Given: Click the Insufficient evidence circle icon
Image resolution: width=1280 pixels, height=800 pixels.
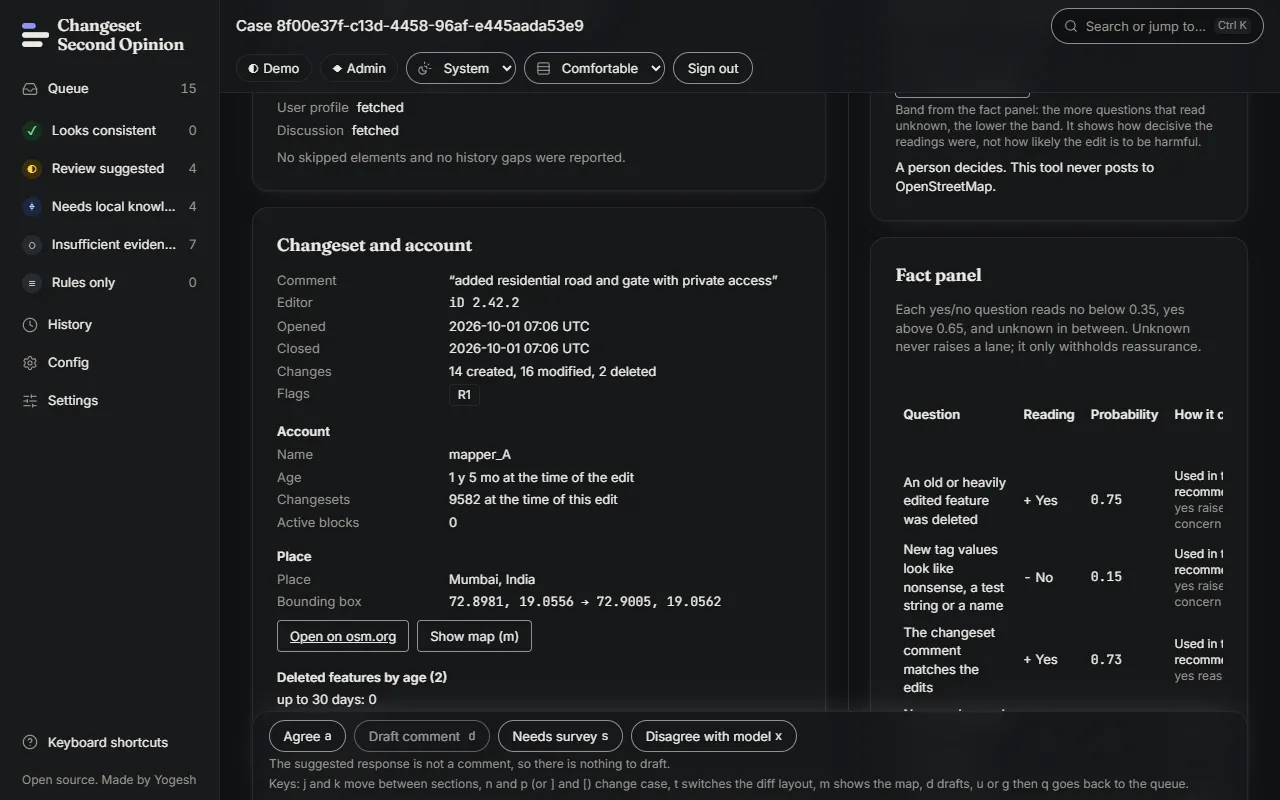Looking at the screenshot, I should (32, 245).
